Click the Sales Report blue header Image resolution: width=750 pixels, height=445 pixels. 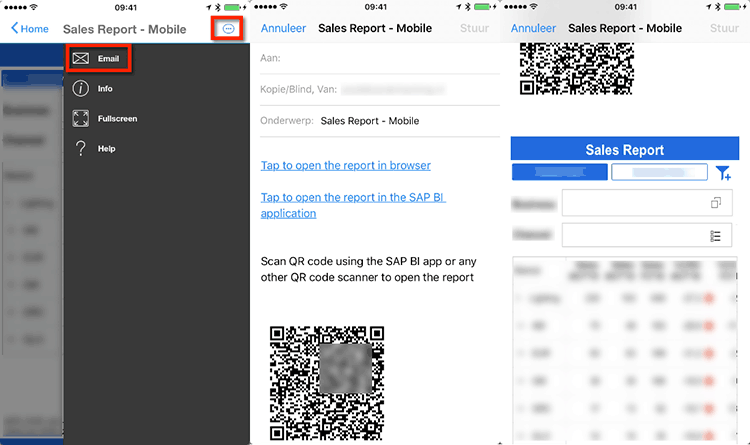tap(625, 149)
